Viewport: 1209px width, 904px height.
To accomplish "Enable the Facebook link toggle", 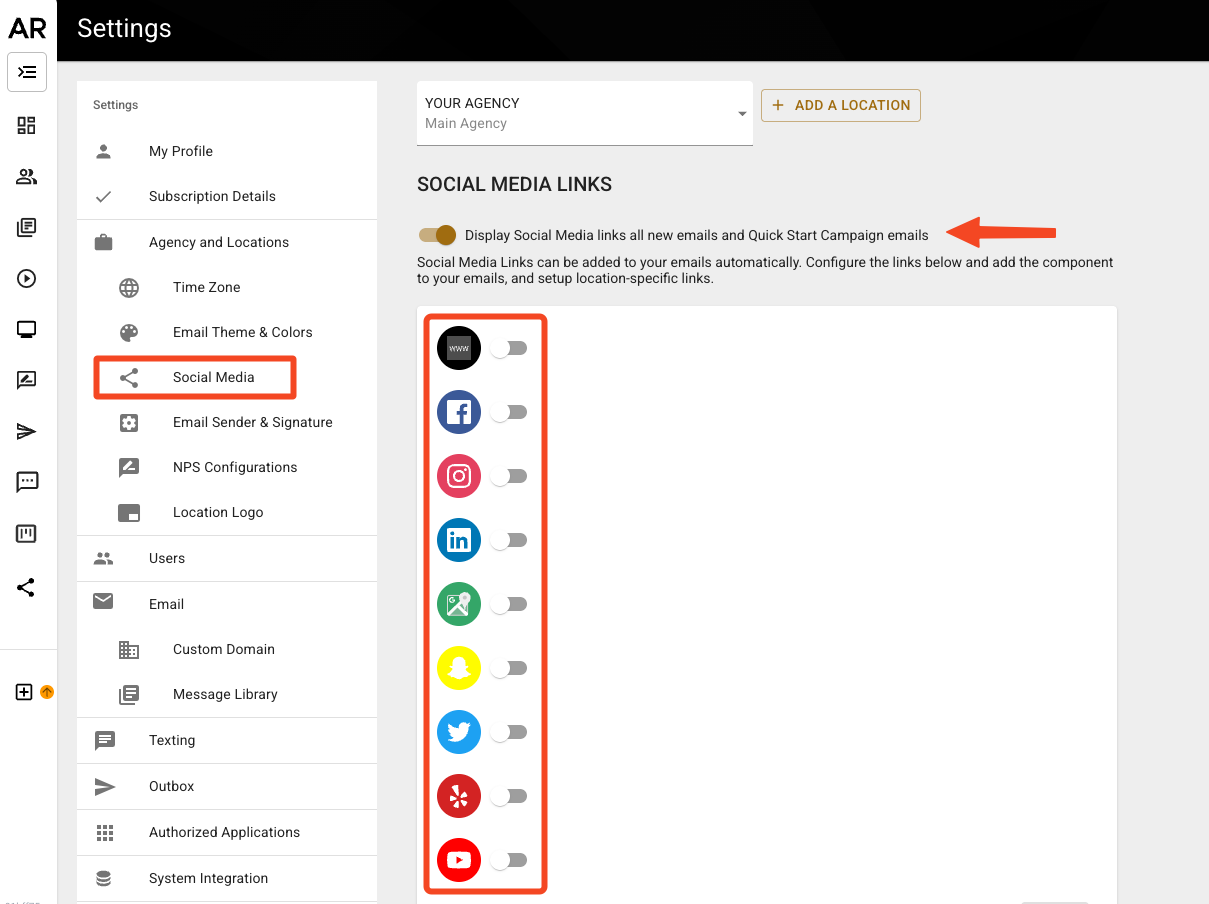I will (509, 412).
